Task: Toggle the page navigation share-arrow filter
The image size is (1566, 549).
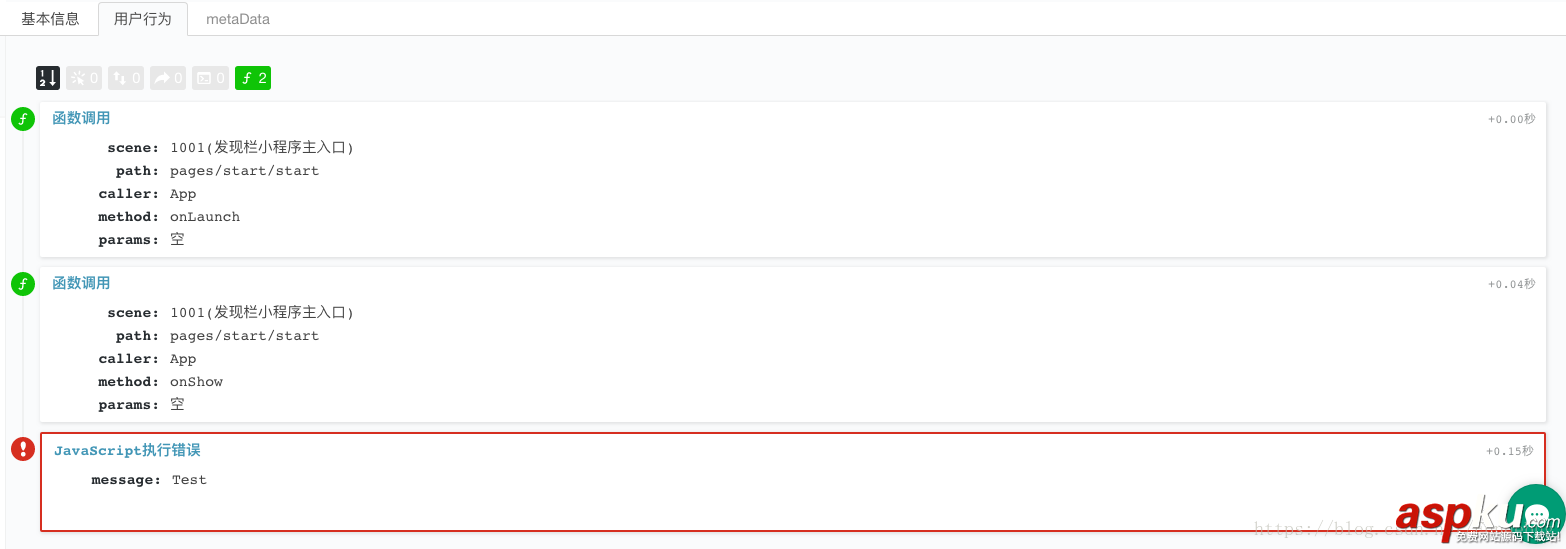Action: (168, 78)
